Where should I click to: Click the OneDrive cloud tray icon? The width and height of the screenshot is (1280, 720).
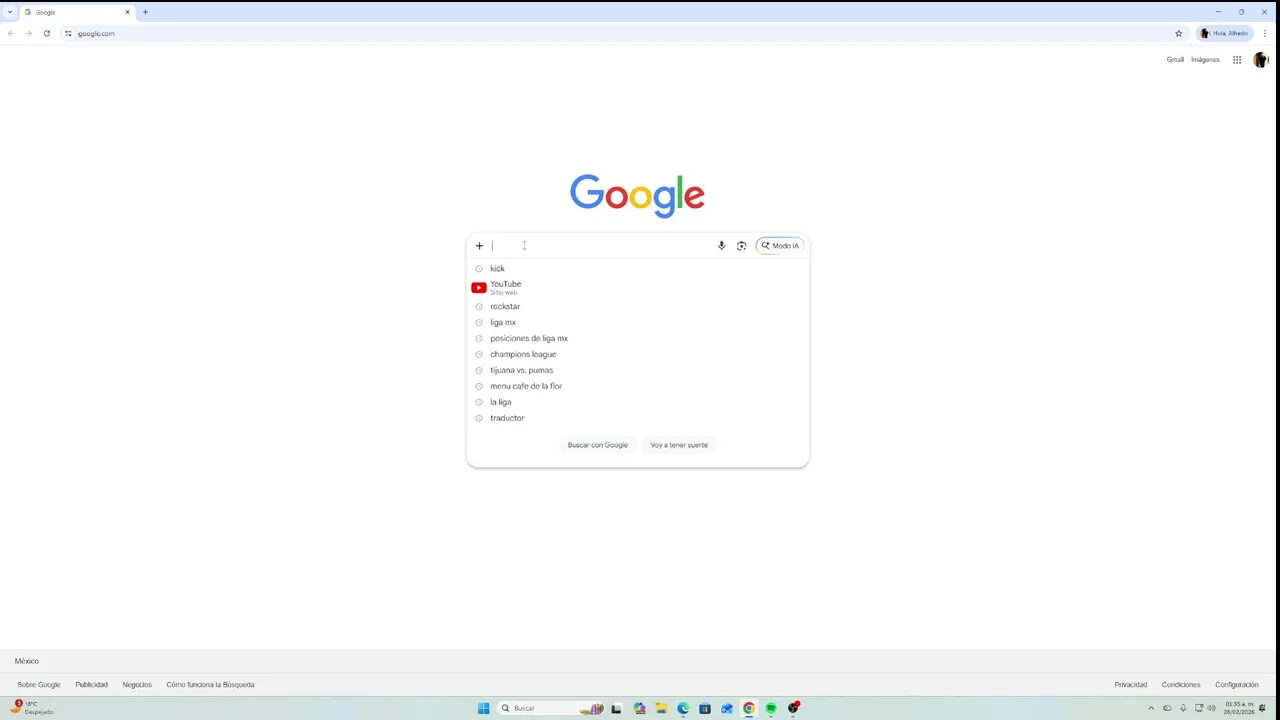coord(1167,708)
